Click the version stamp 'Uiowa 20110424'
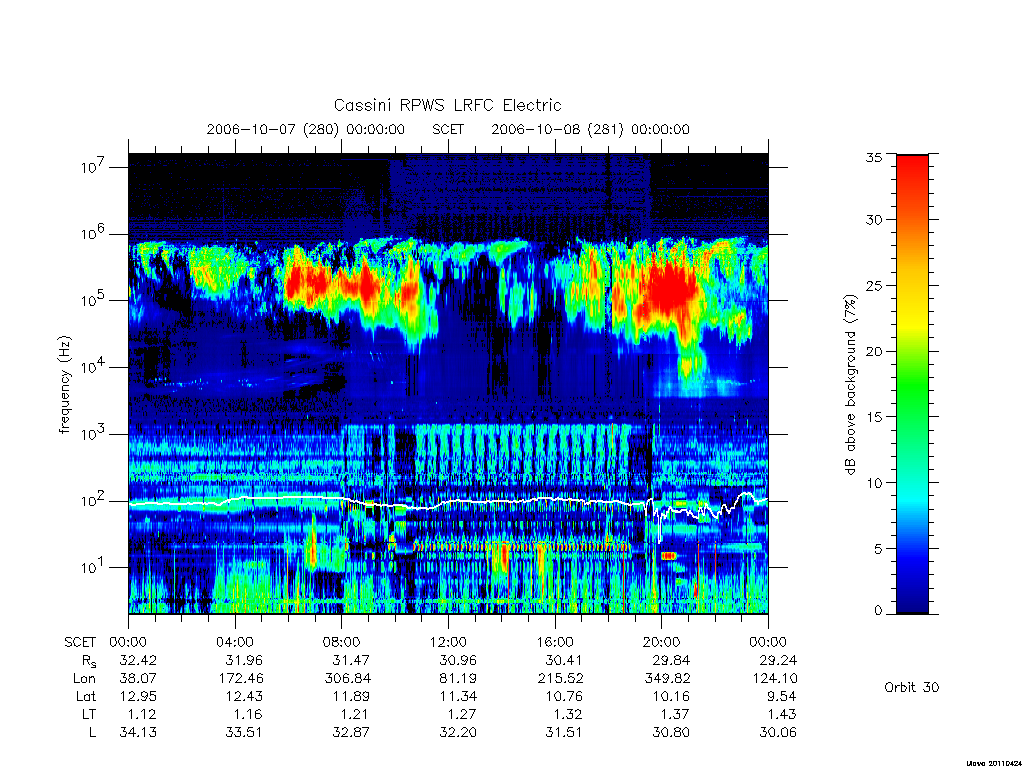The width and height of the screenshot is (1024, 768). 993,763
